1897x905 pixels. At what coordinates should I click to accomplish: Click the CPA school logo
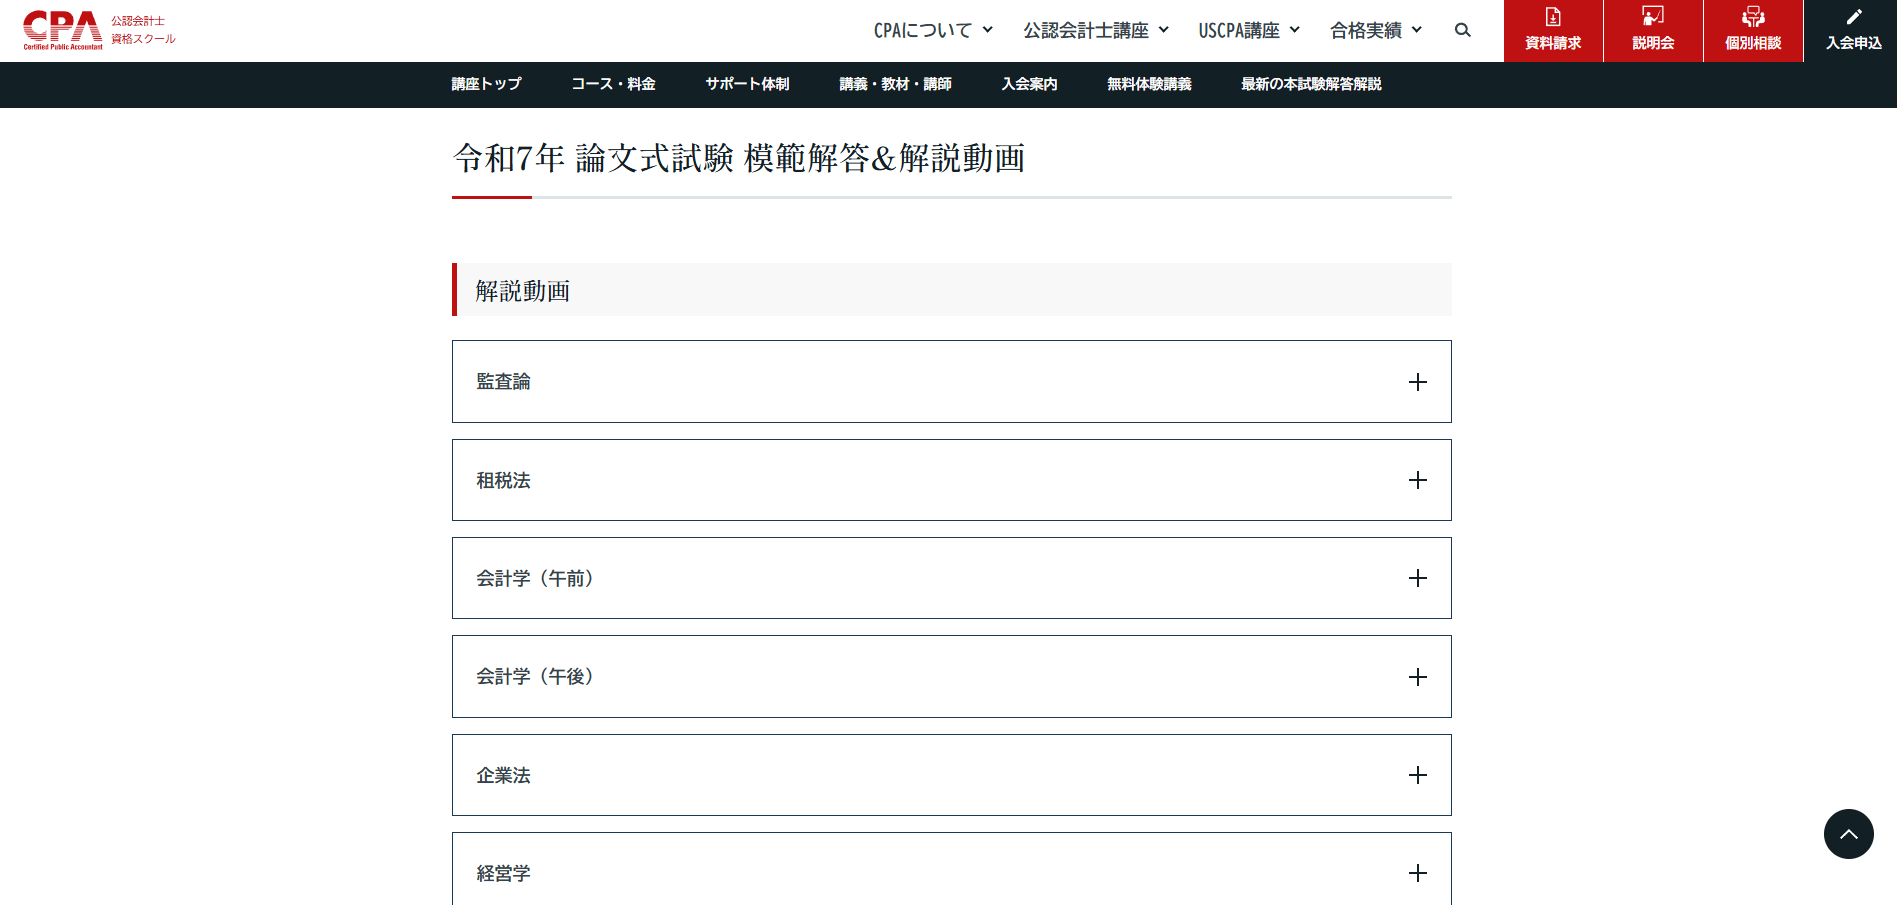[99, 30]
